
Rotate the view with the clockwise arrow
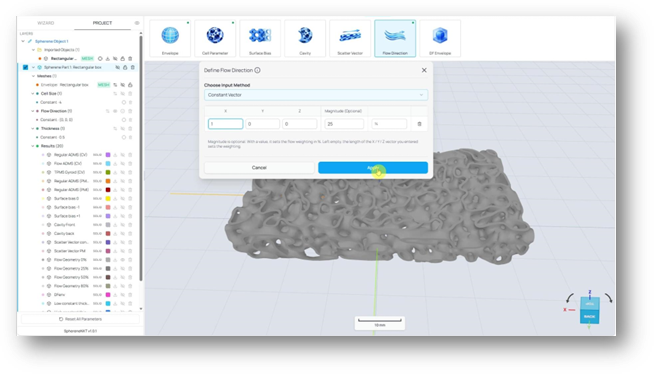[x=609, y=298]
